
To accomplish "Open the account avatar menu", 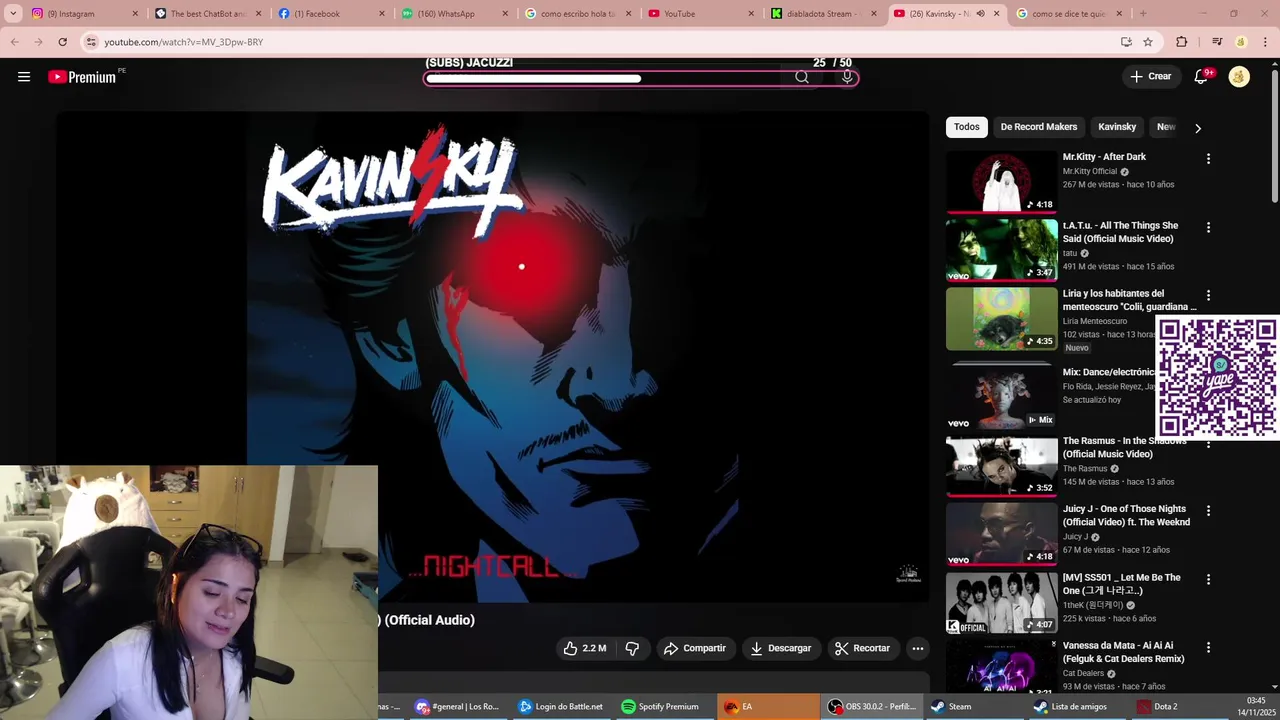I will pyautogui.click(x=1239, y=77).
